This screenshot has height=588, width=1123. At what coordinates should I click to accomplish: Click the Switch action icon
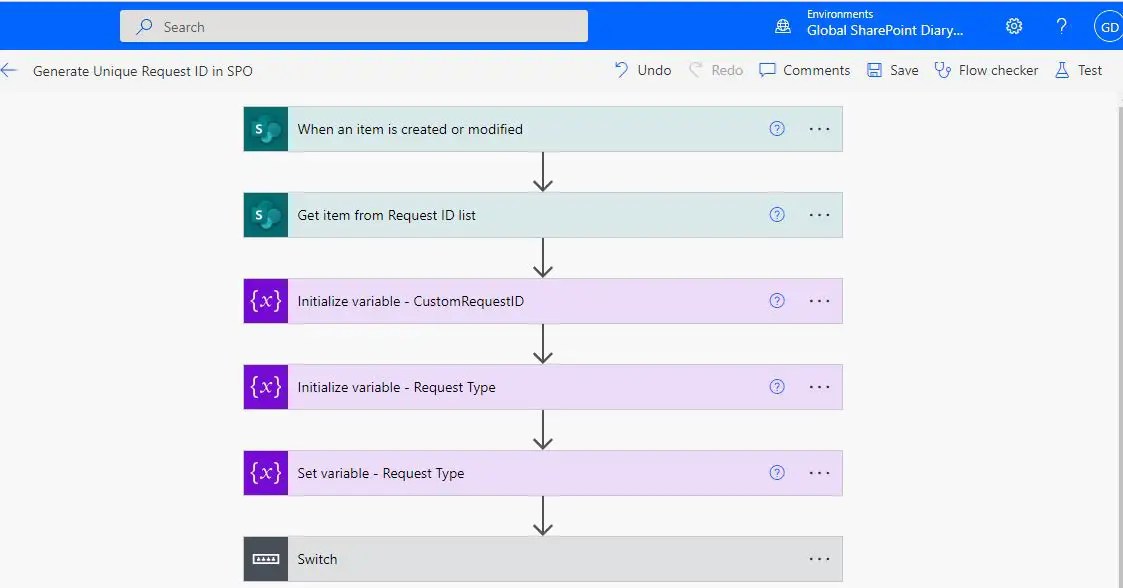click(x=264, y=559)
